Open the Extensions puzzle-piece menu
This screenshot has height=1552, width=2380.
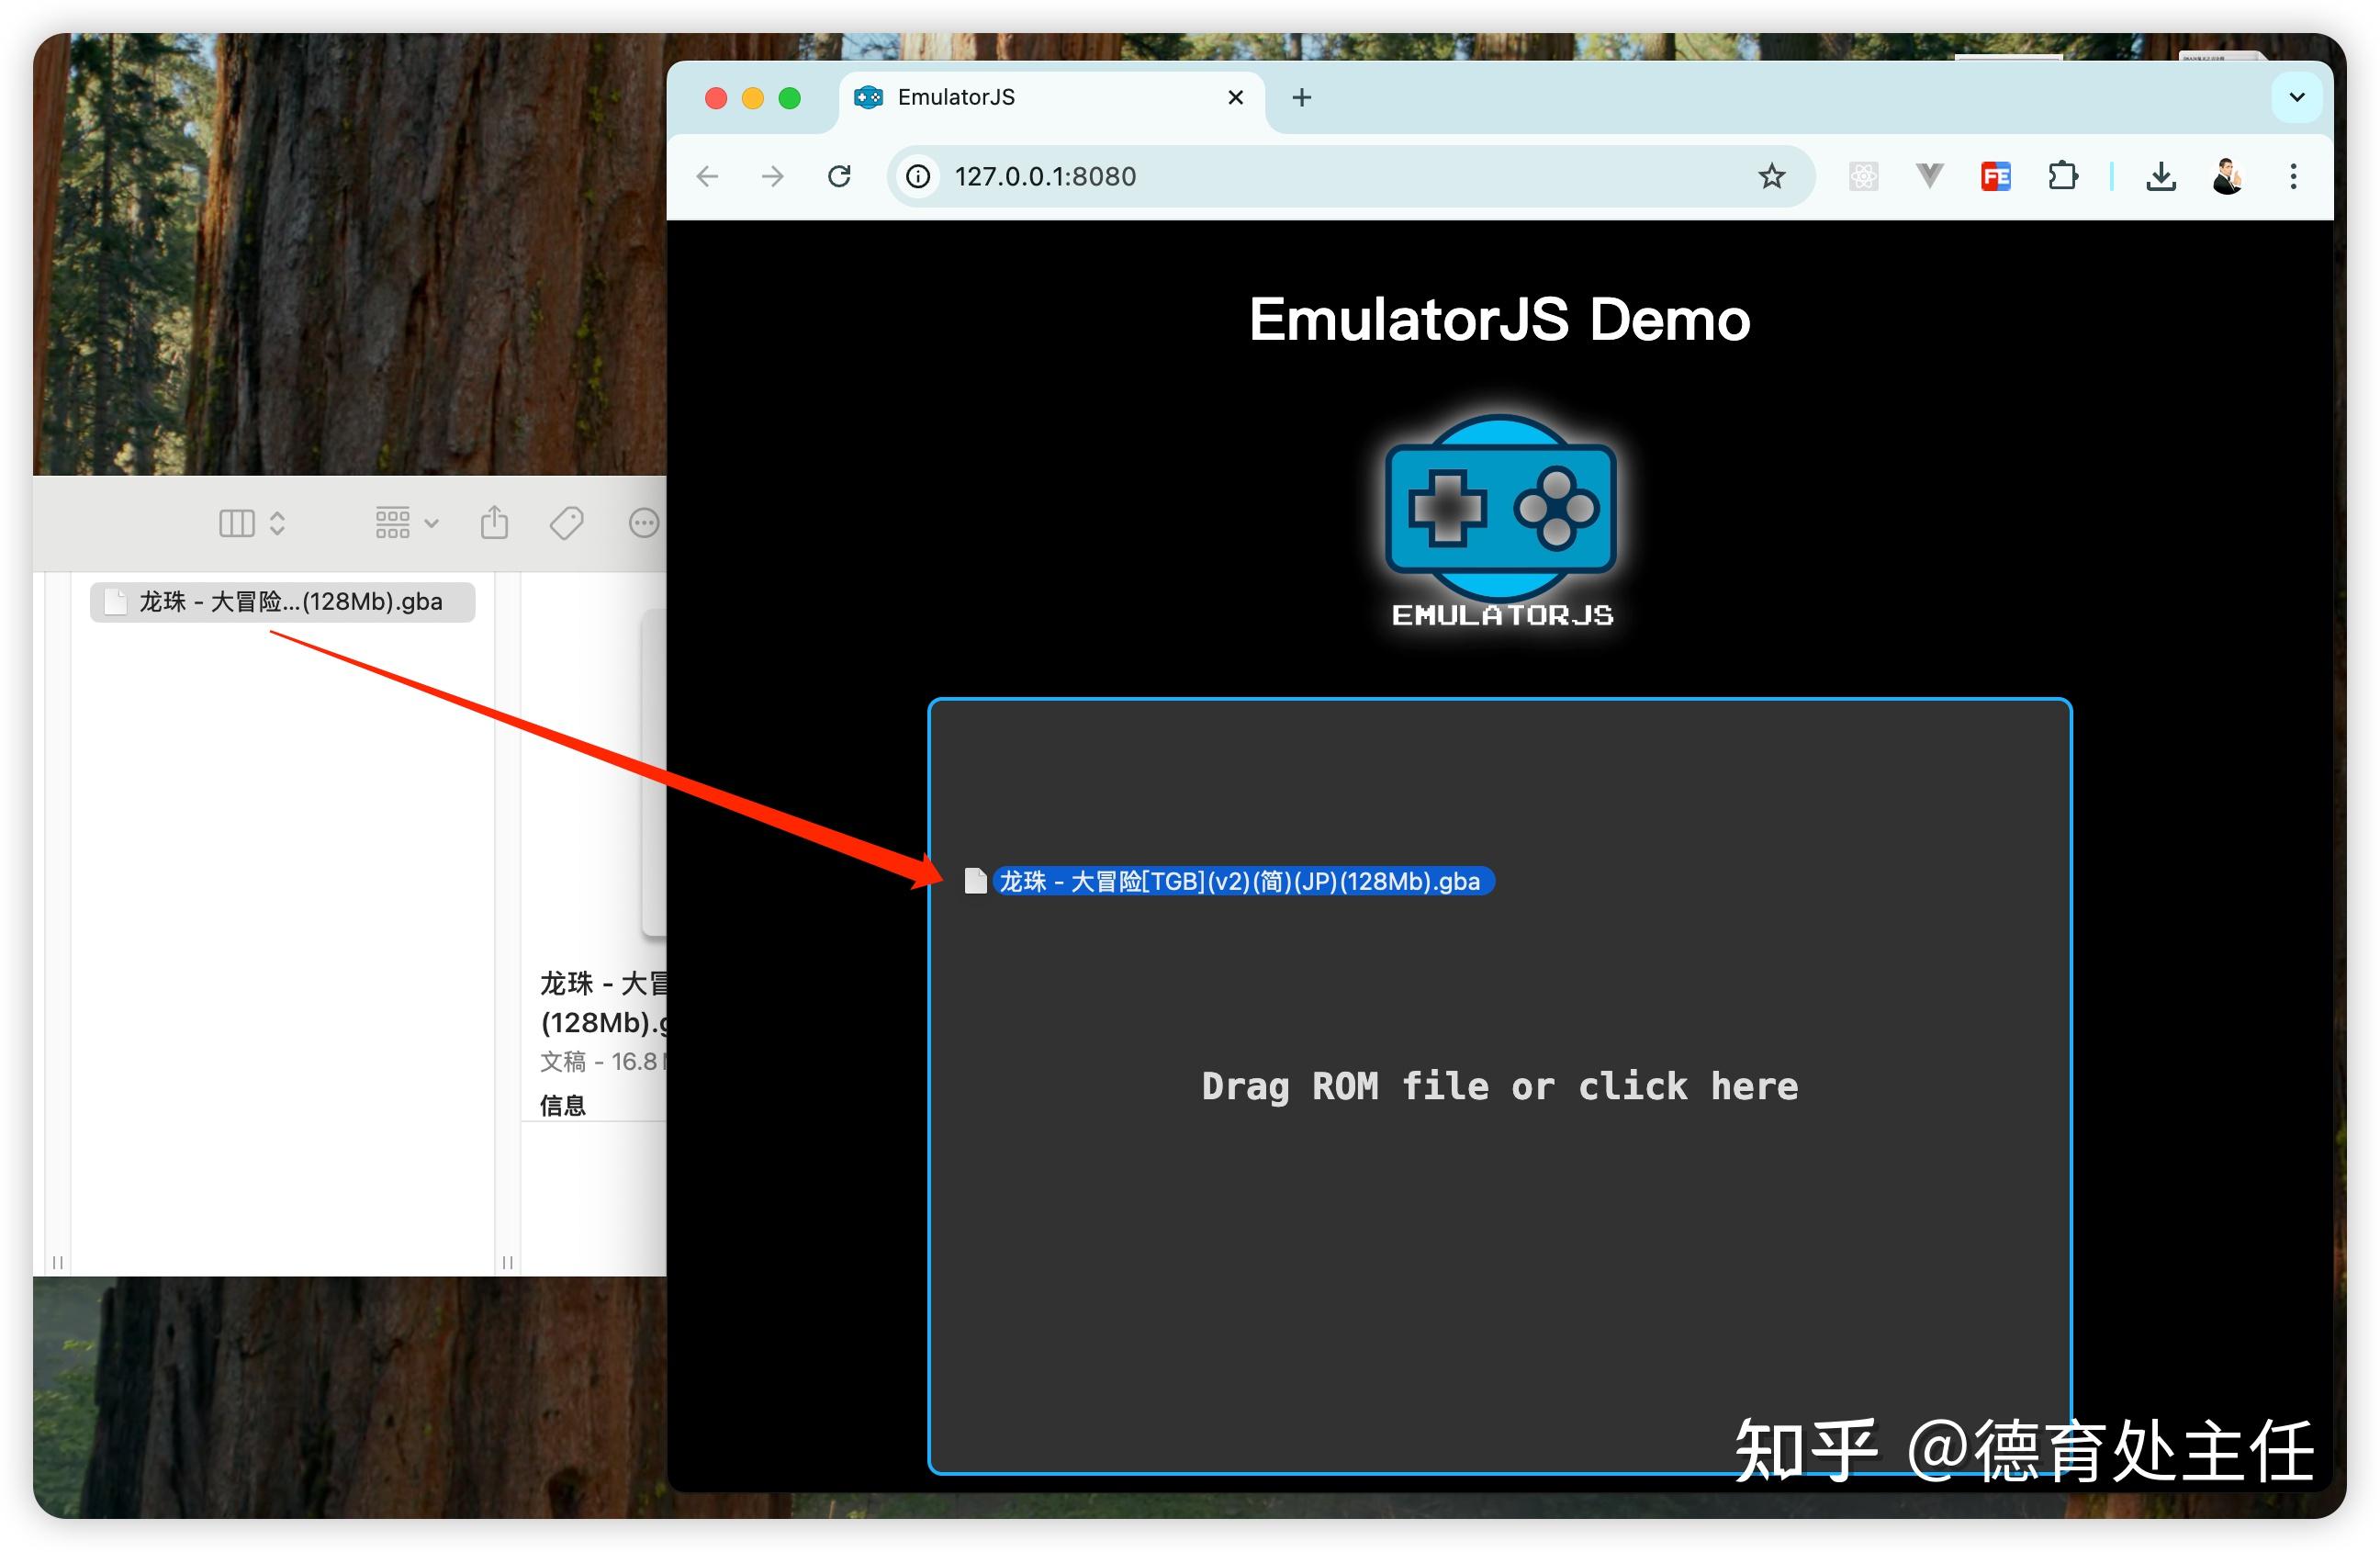(x=2062, y=177)
